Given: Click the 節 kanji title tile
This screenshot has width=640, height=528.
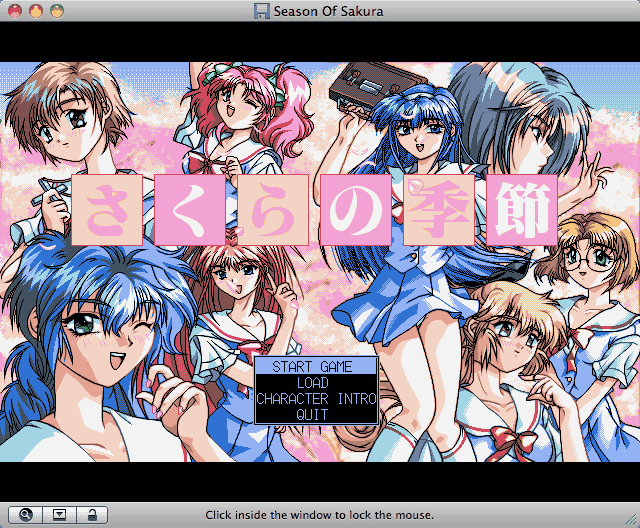Looking at the screenshot, I should tap(523, 210).
